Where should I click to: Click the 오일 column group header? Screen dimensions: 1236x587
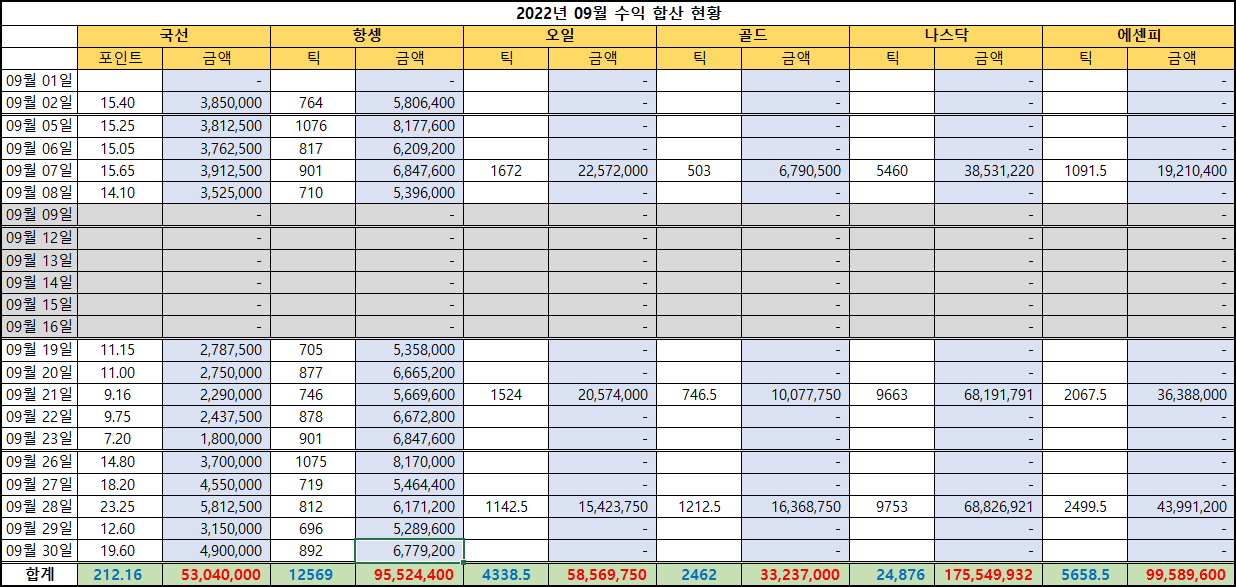560,36
